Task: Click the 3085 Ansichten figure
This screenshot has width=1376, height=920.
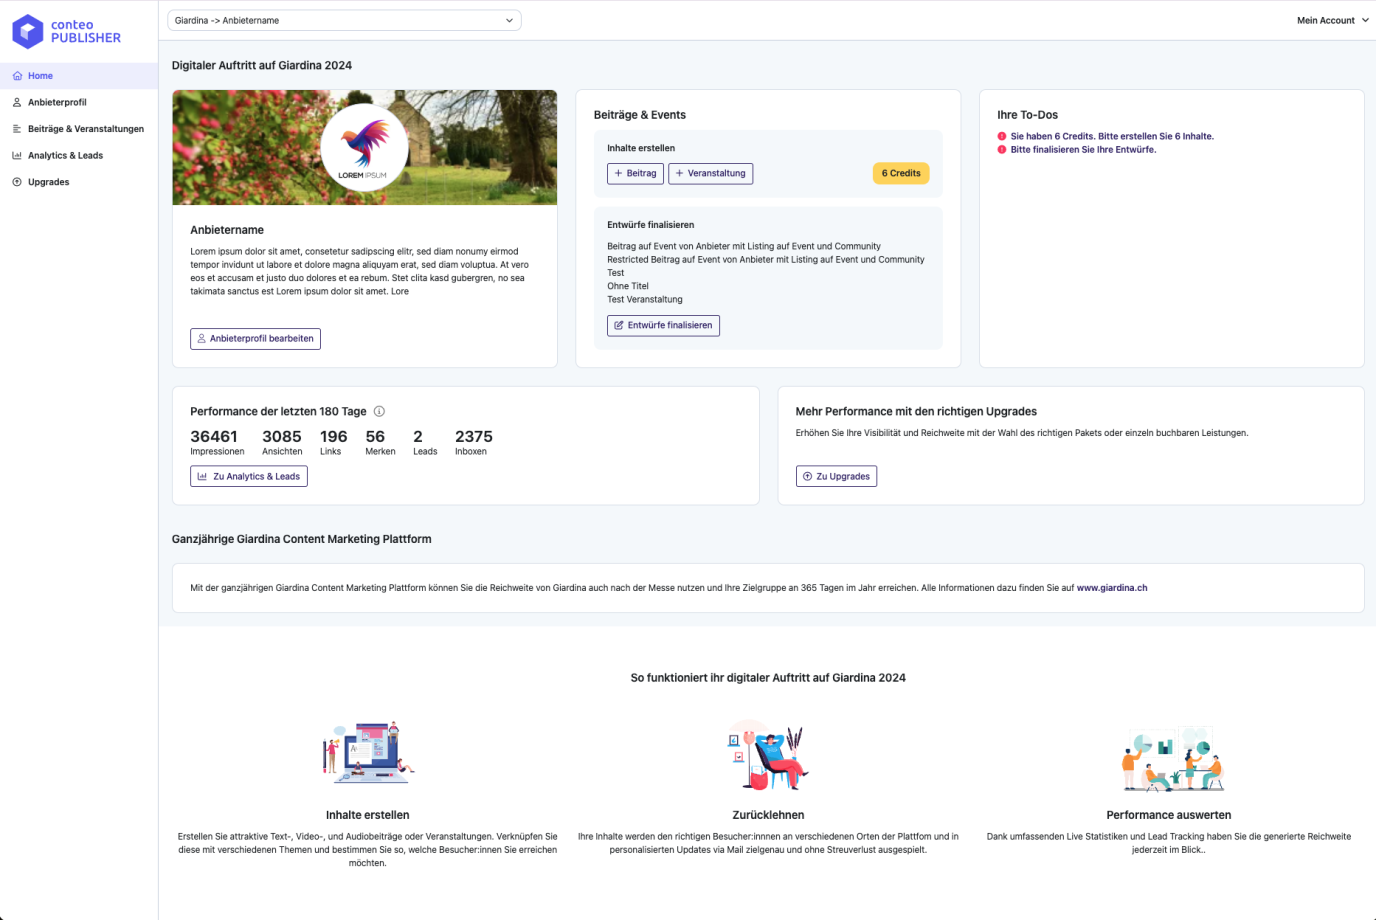Action: click(x=282, y=443)
